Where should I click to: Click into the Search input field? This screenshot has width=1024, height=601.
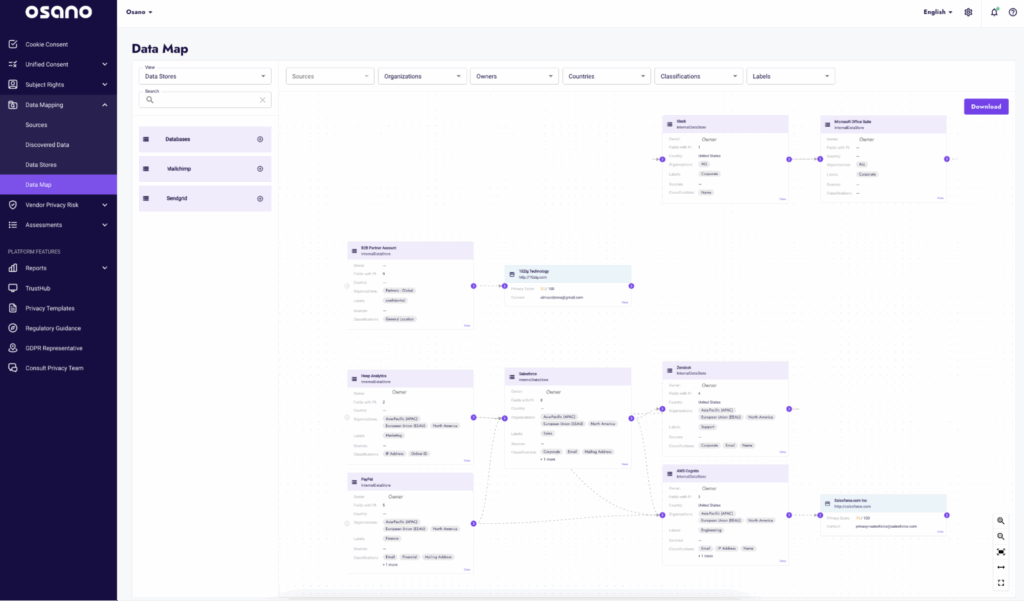tap(205, 100)
